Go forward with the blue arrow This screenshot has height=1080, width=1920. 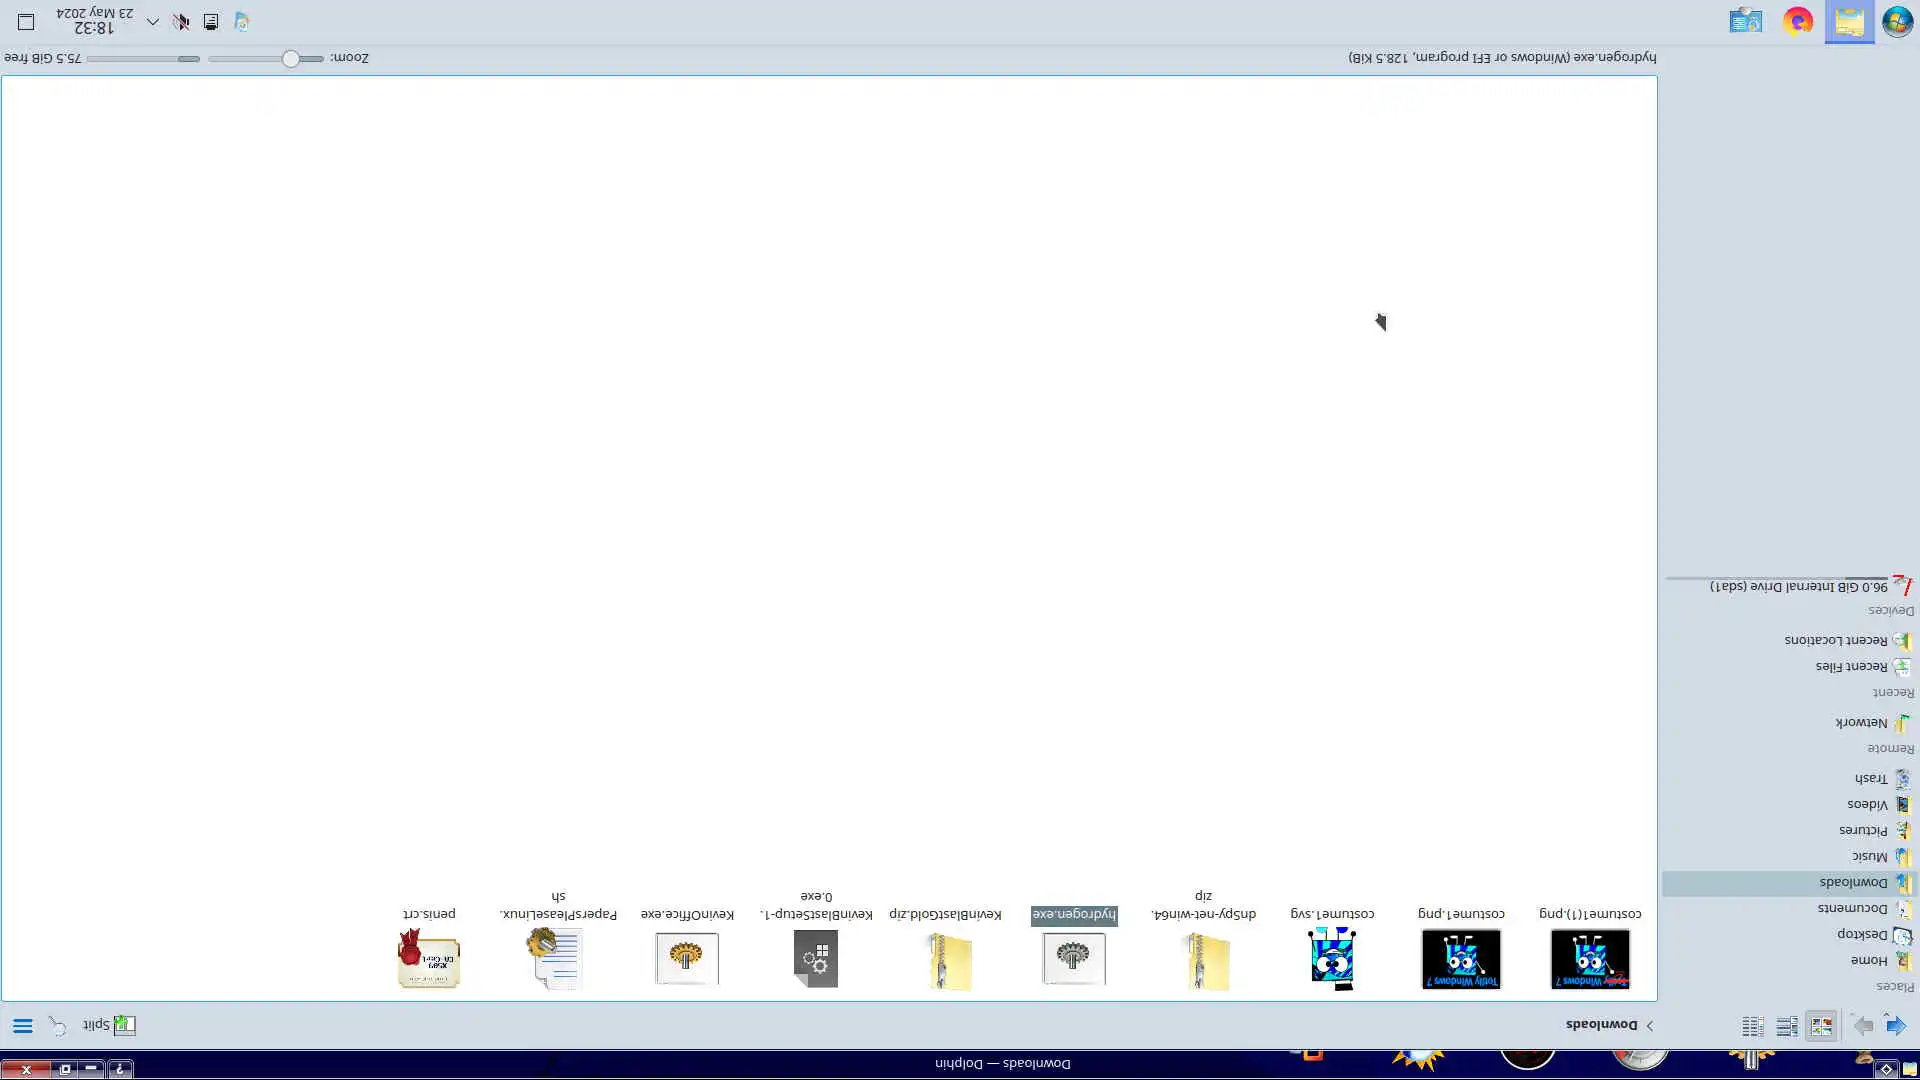tap(1895, 1026)
